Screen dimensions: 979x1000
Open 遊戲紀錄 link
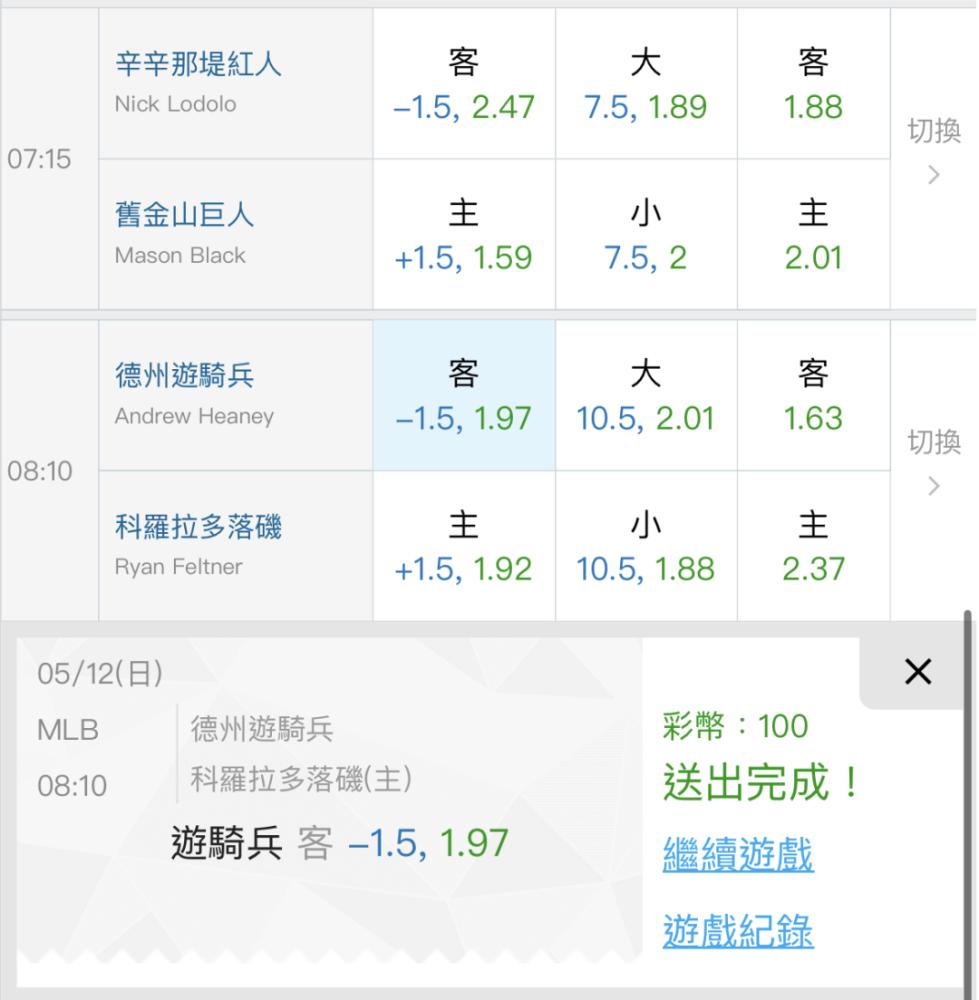738,931
